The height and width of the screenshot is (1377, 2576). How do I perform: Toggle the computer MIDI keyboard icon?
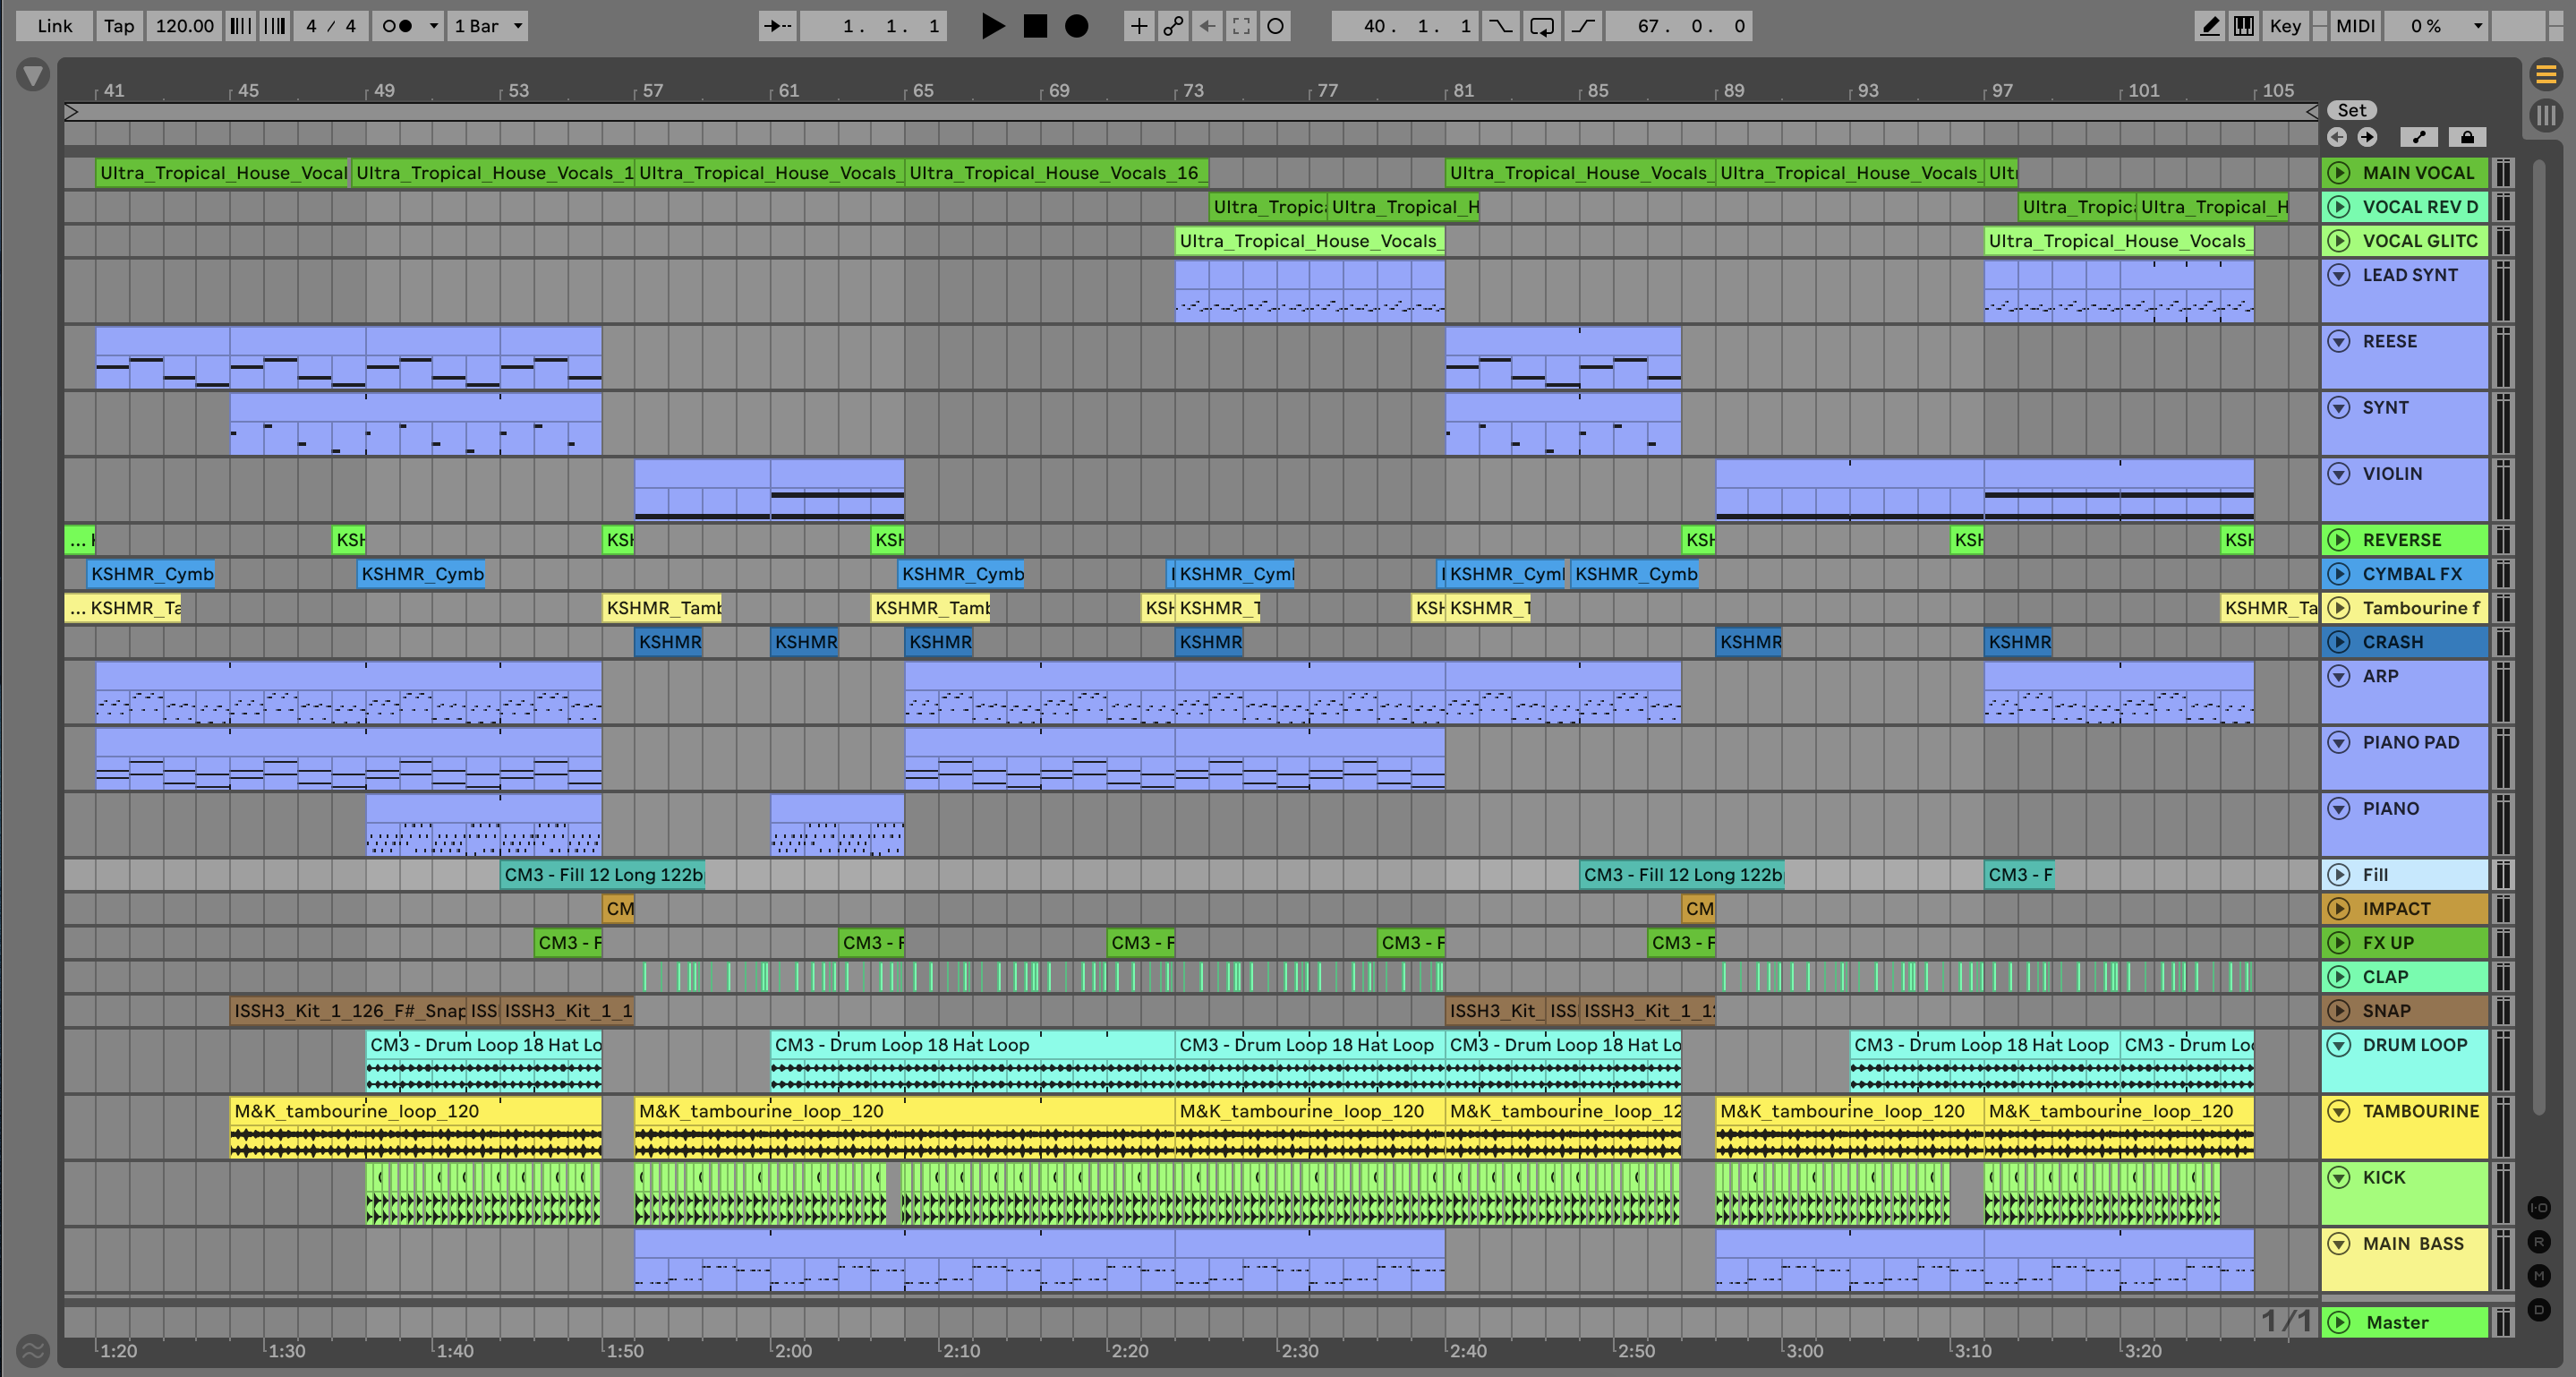2244,26
